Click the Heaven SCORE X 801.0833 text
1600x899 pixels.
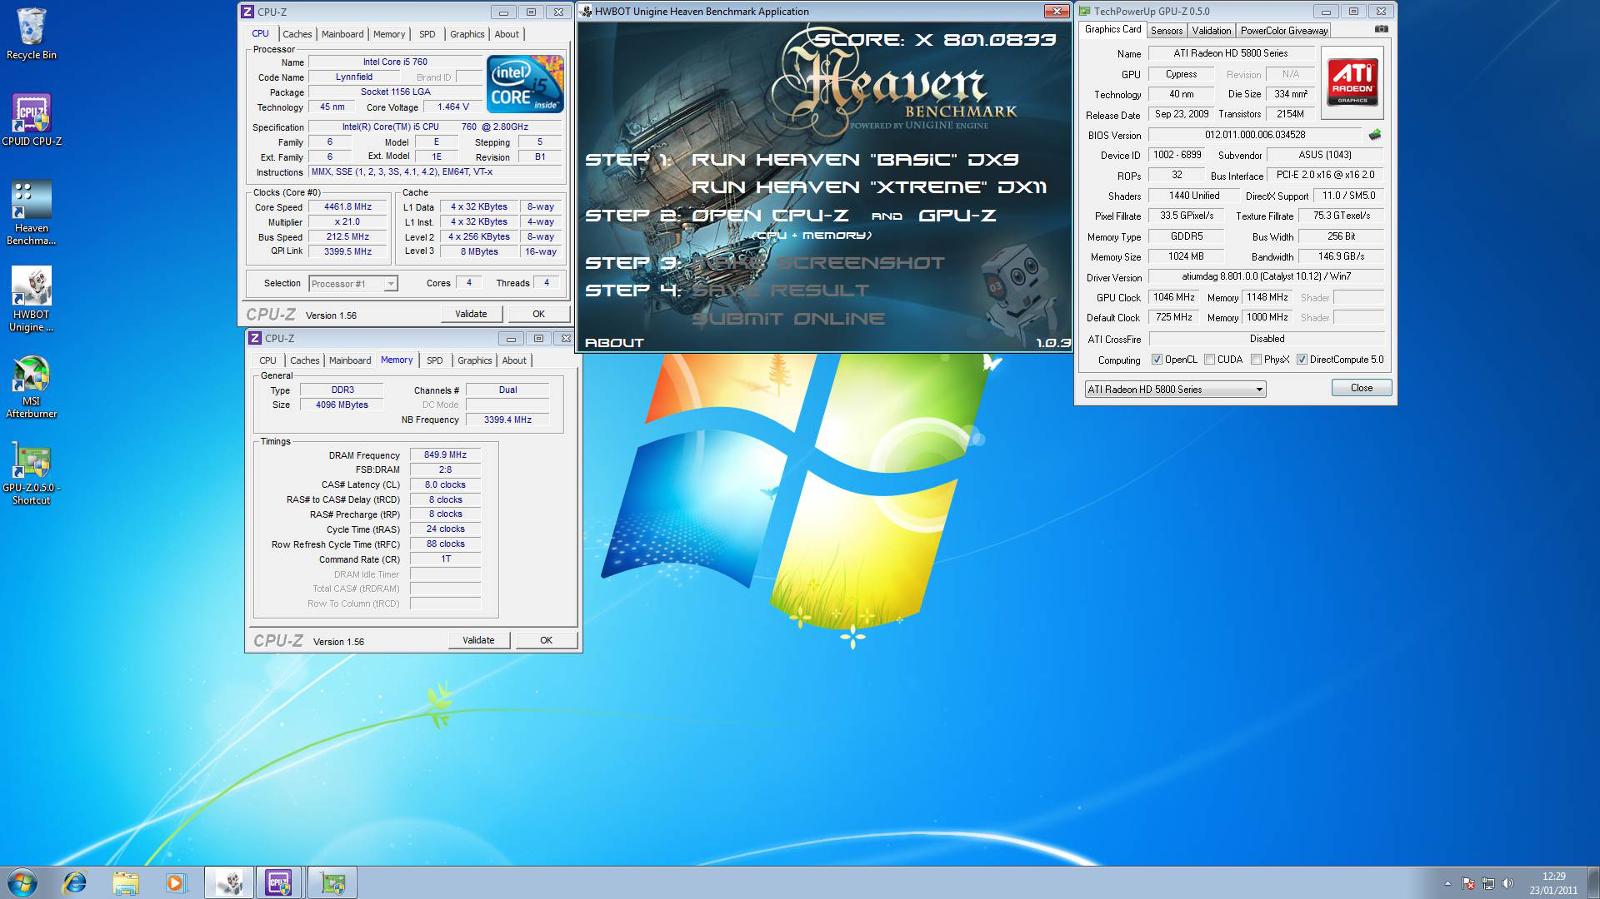click(x=934, y=40)
